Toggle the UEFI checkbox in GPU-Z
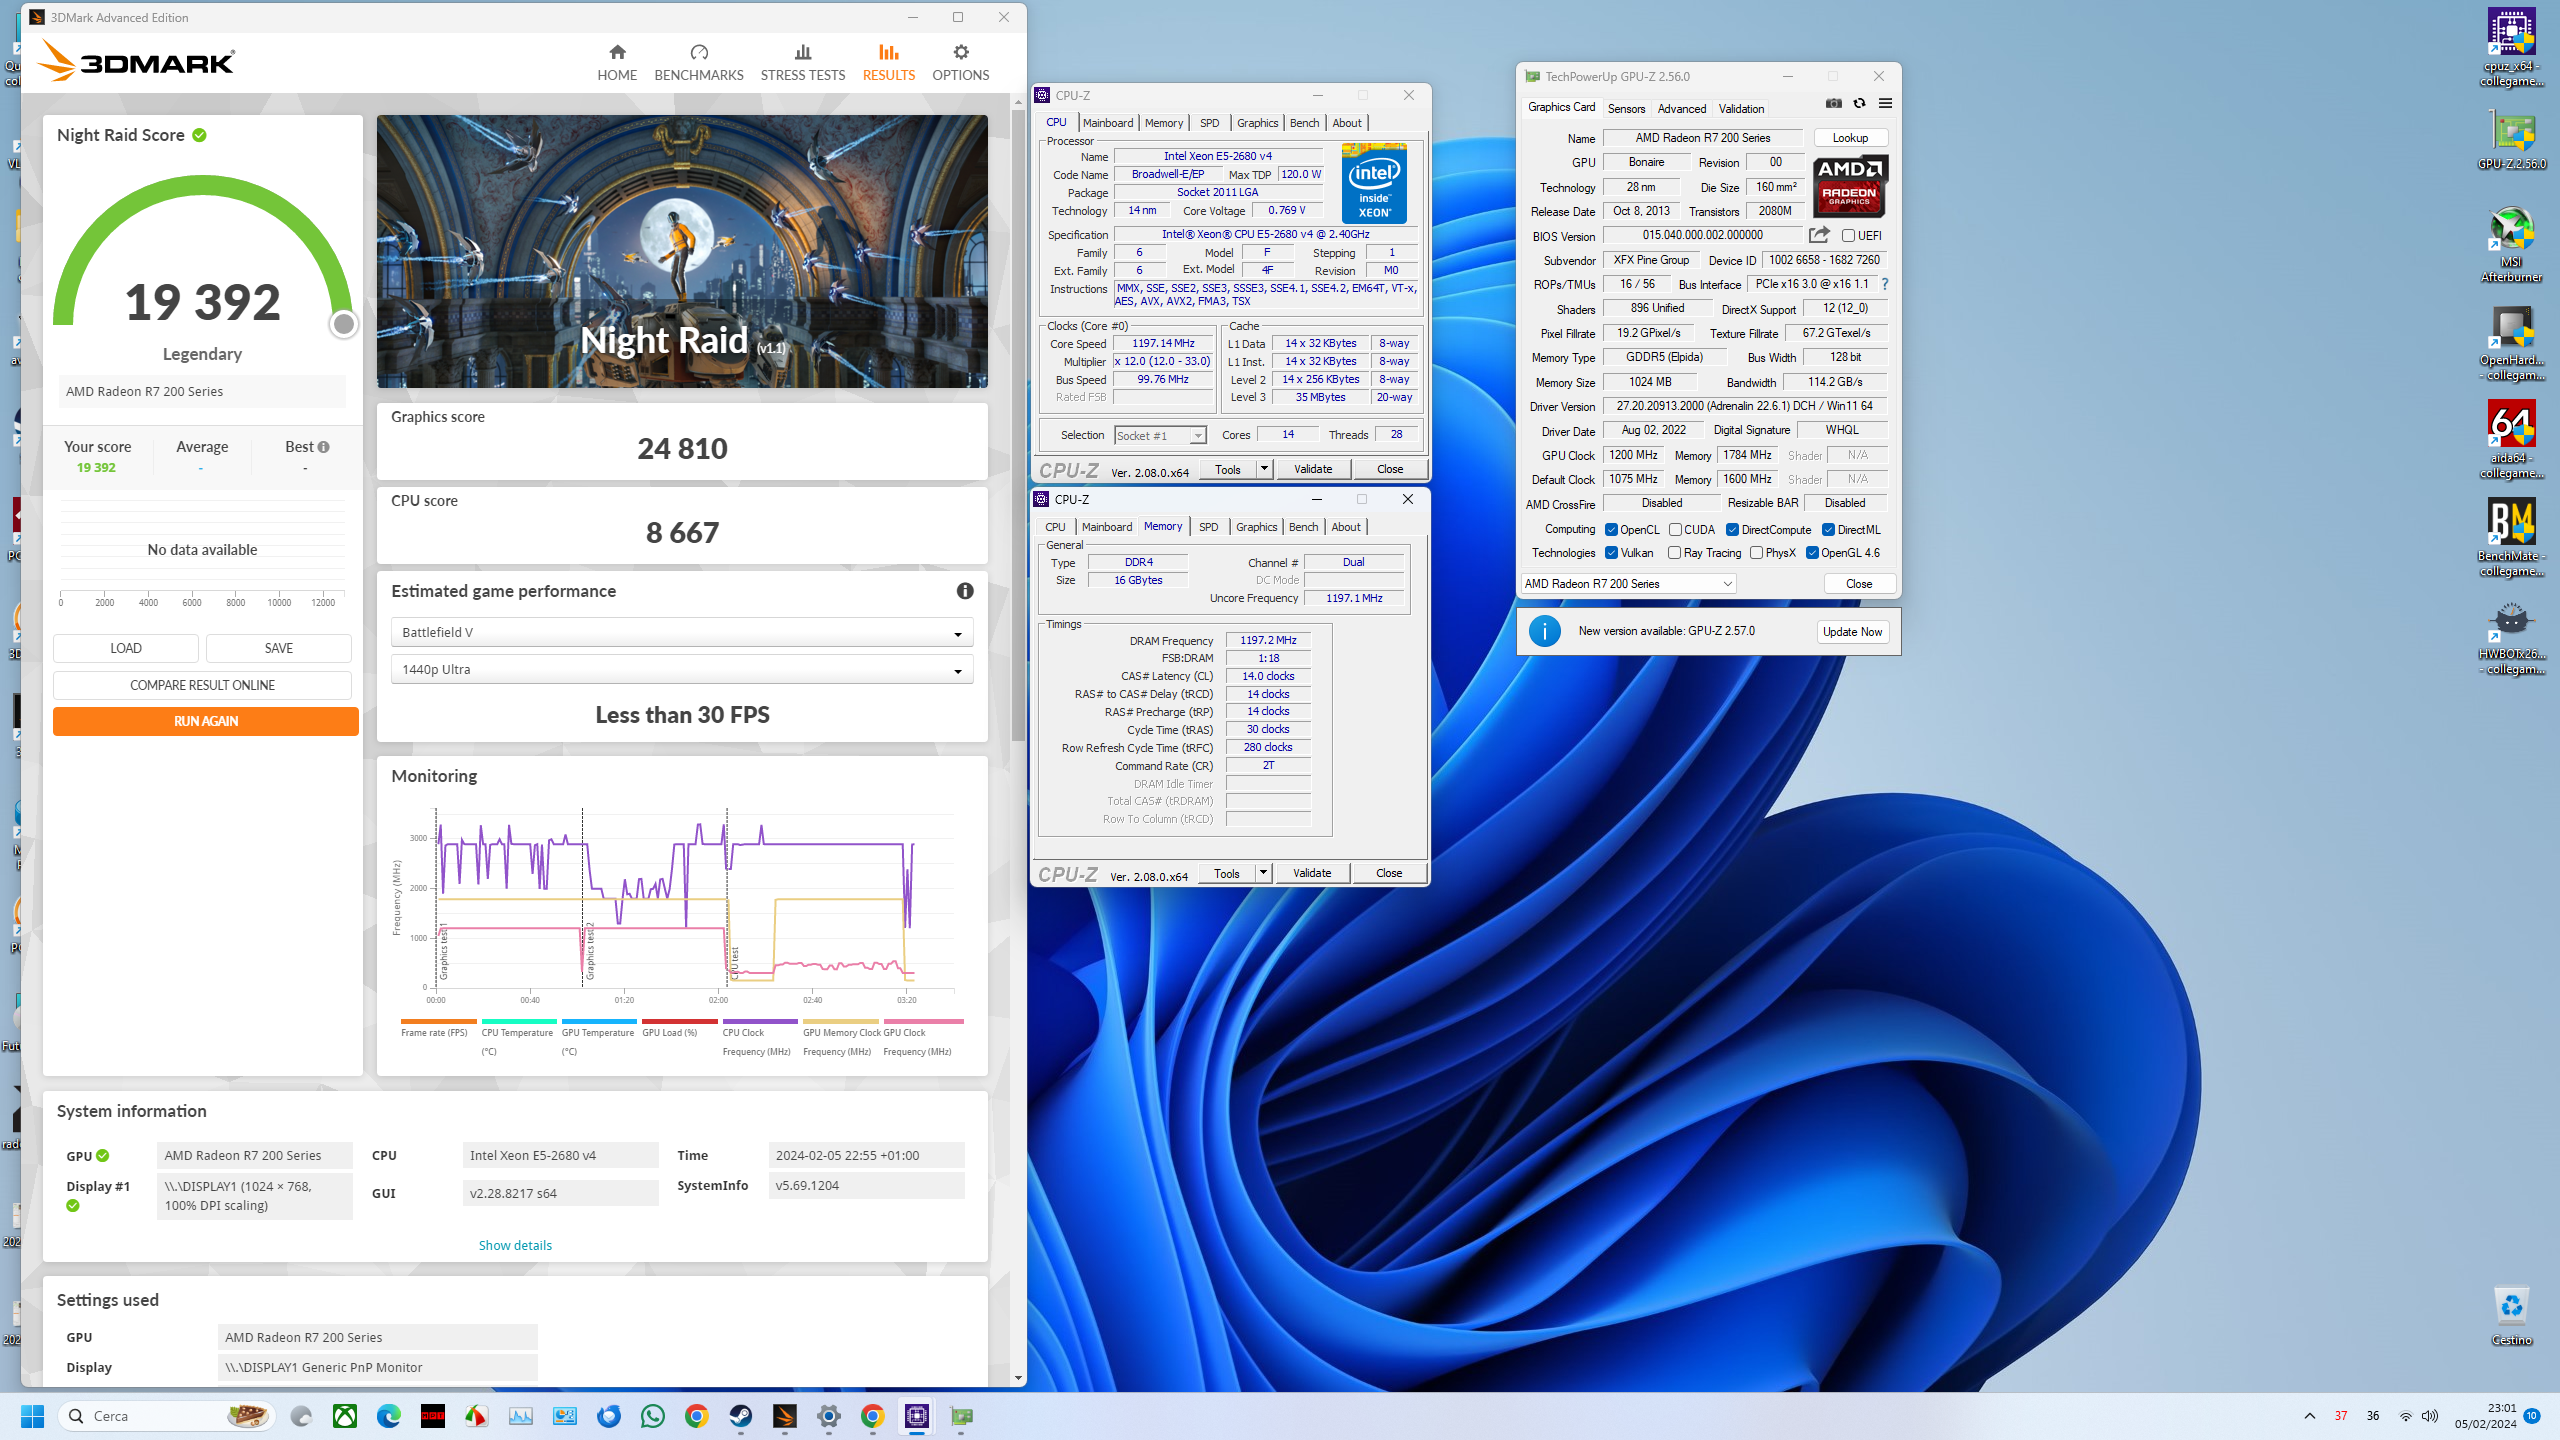 pos(1848,236)
